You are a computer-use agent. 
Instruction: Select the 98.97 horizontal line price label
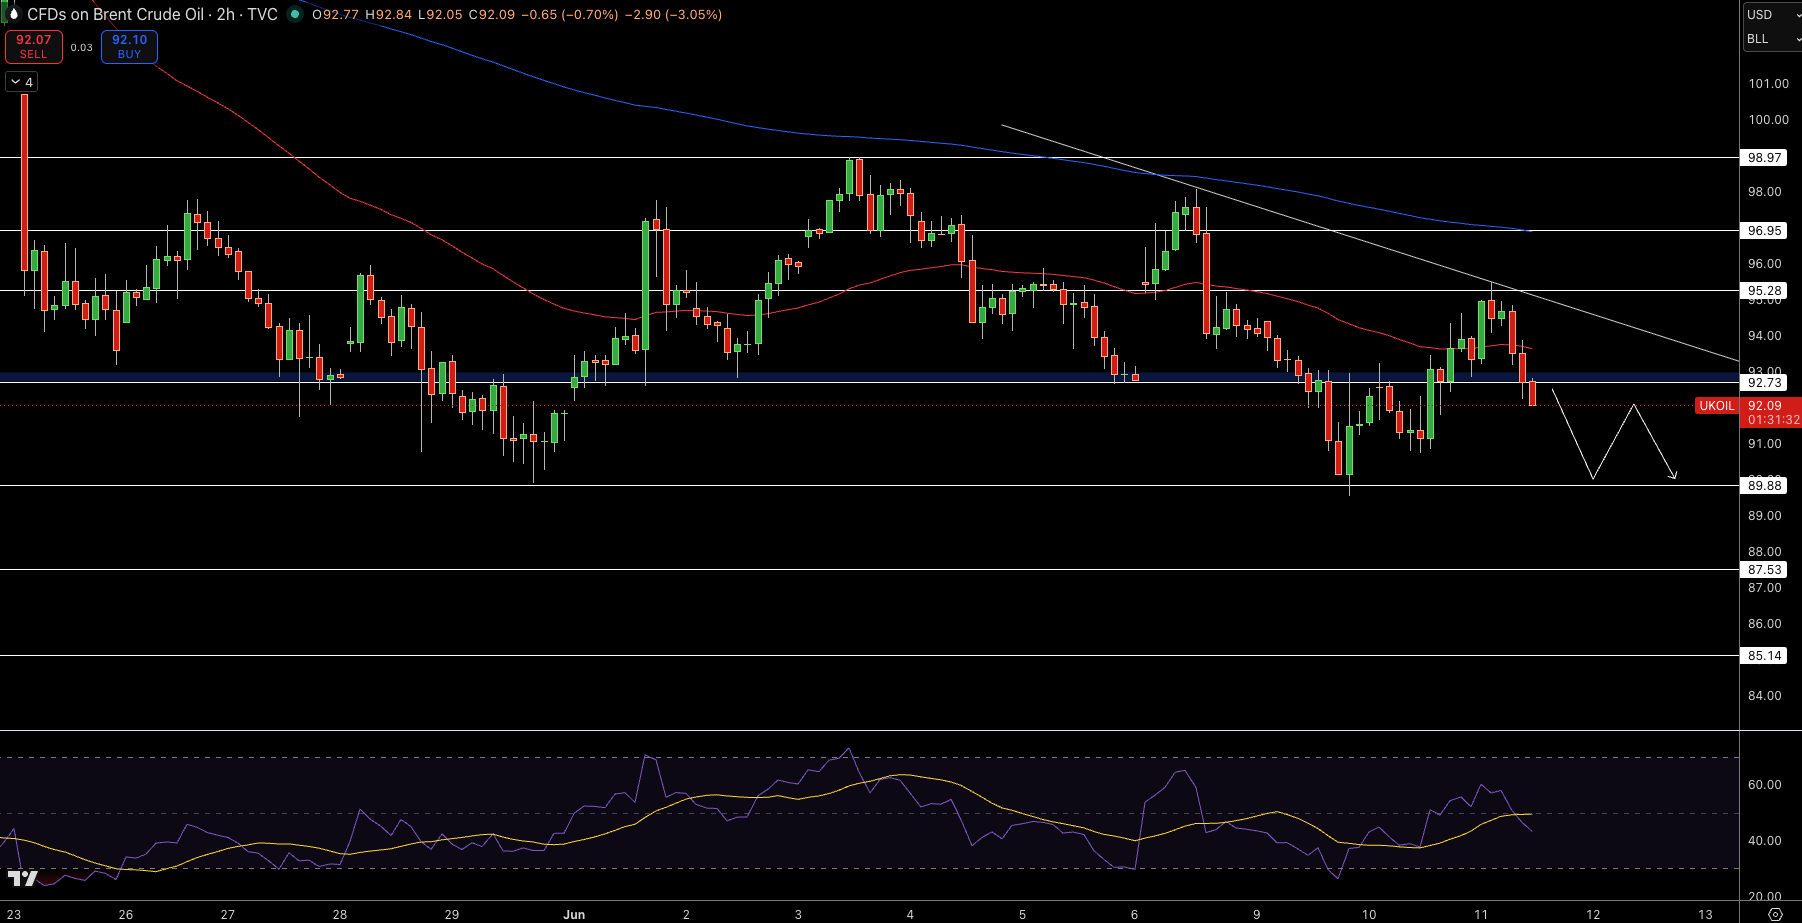[1764, 158]
